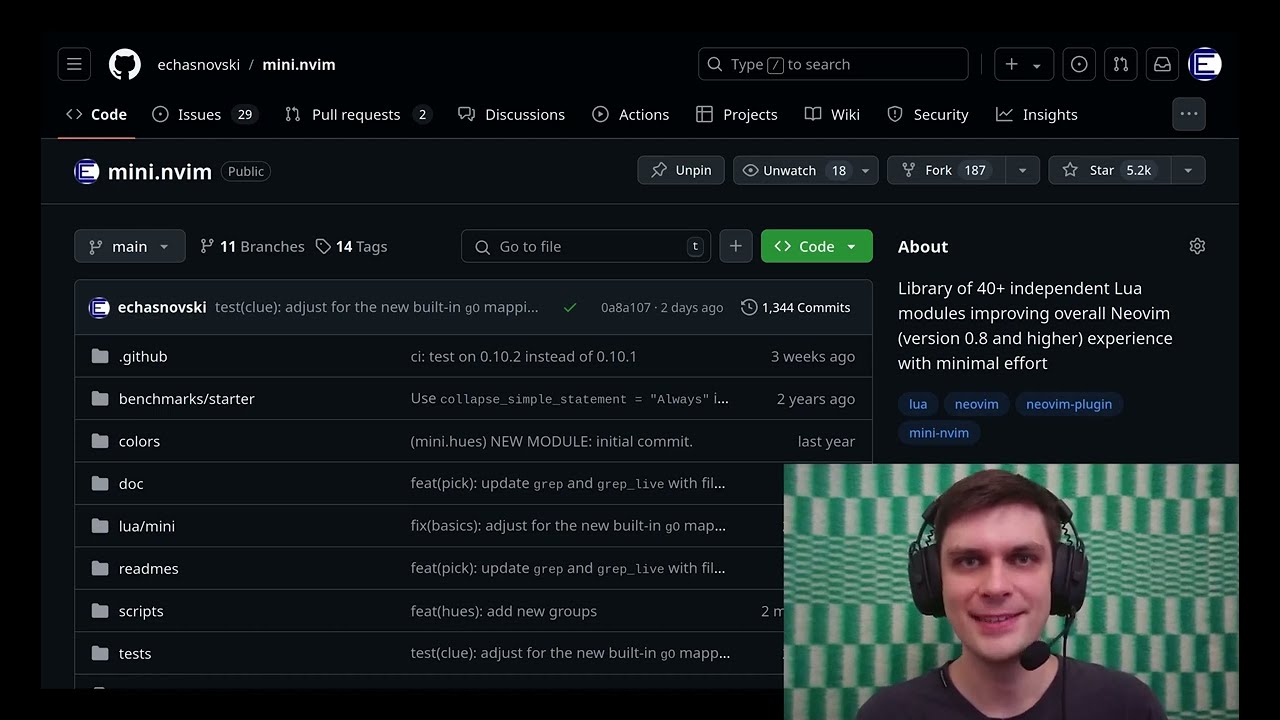1280x720 pixels.
Task: Open the green Code dropdown
Action: (x=817, y=246)
